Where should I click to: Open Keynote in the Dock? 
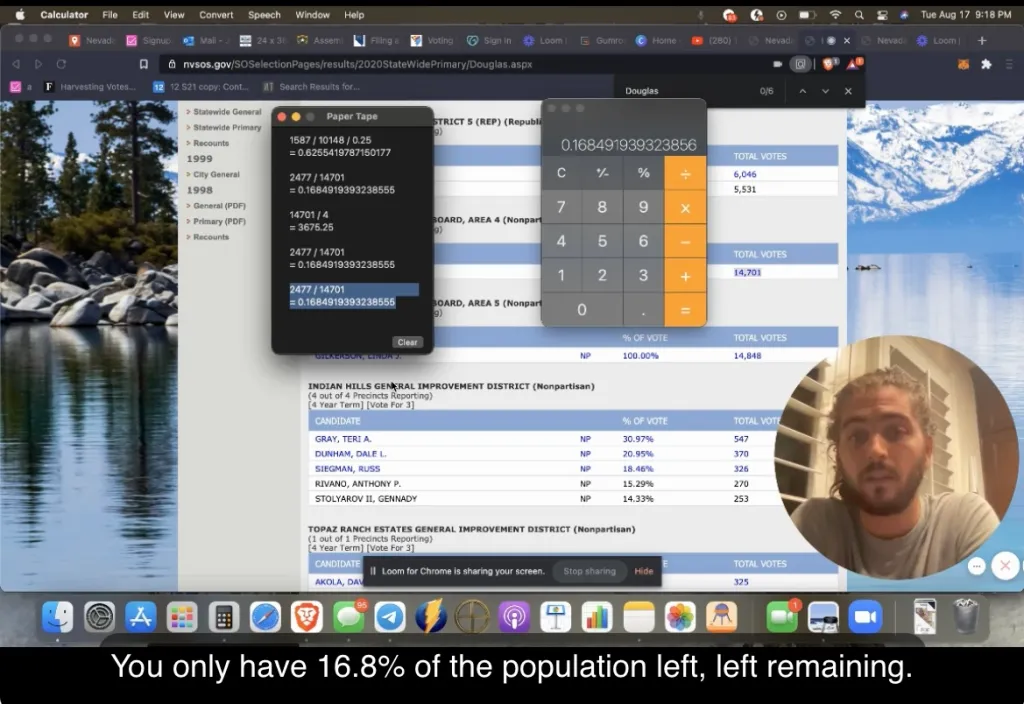556,616
